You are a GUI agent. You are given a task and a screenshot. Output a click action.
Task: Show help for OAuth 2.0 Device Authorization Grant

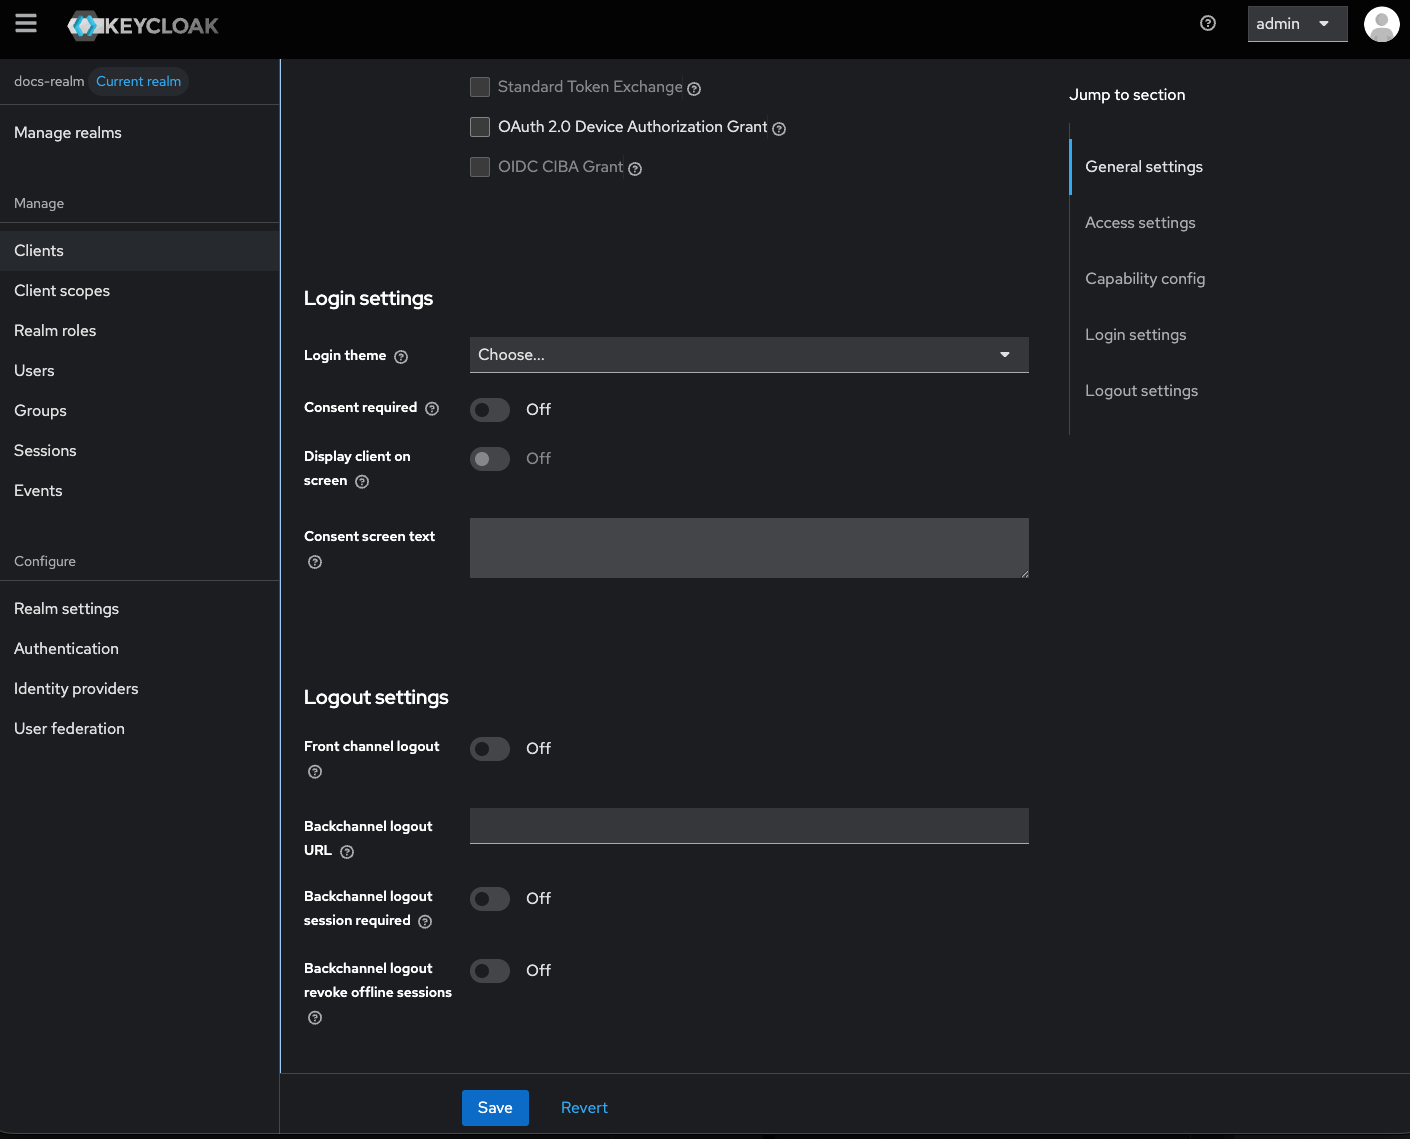pos(779,129)
